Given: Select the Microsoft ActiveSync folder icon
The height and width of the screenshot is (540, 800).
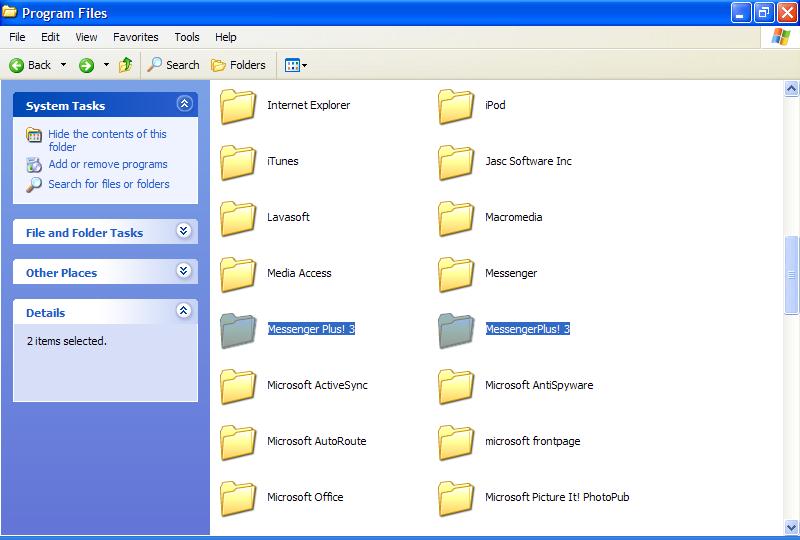Looking at the screenshot, I should coord(238,386).
